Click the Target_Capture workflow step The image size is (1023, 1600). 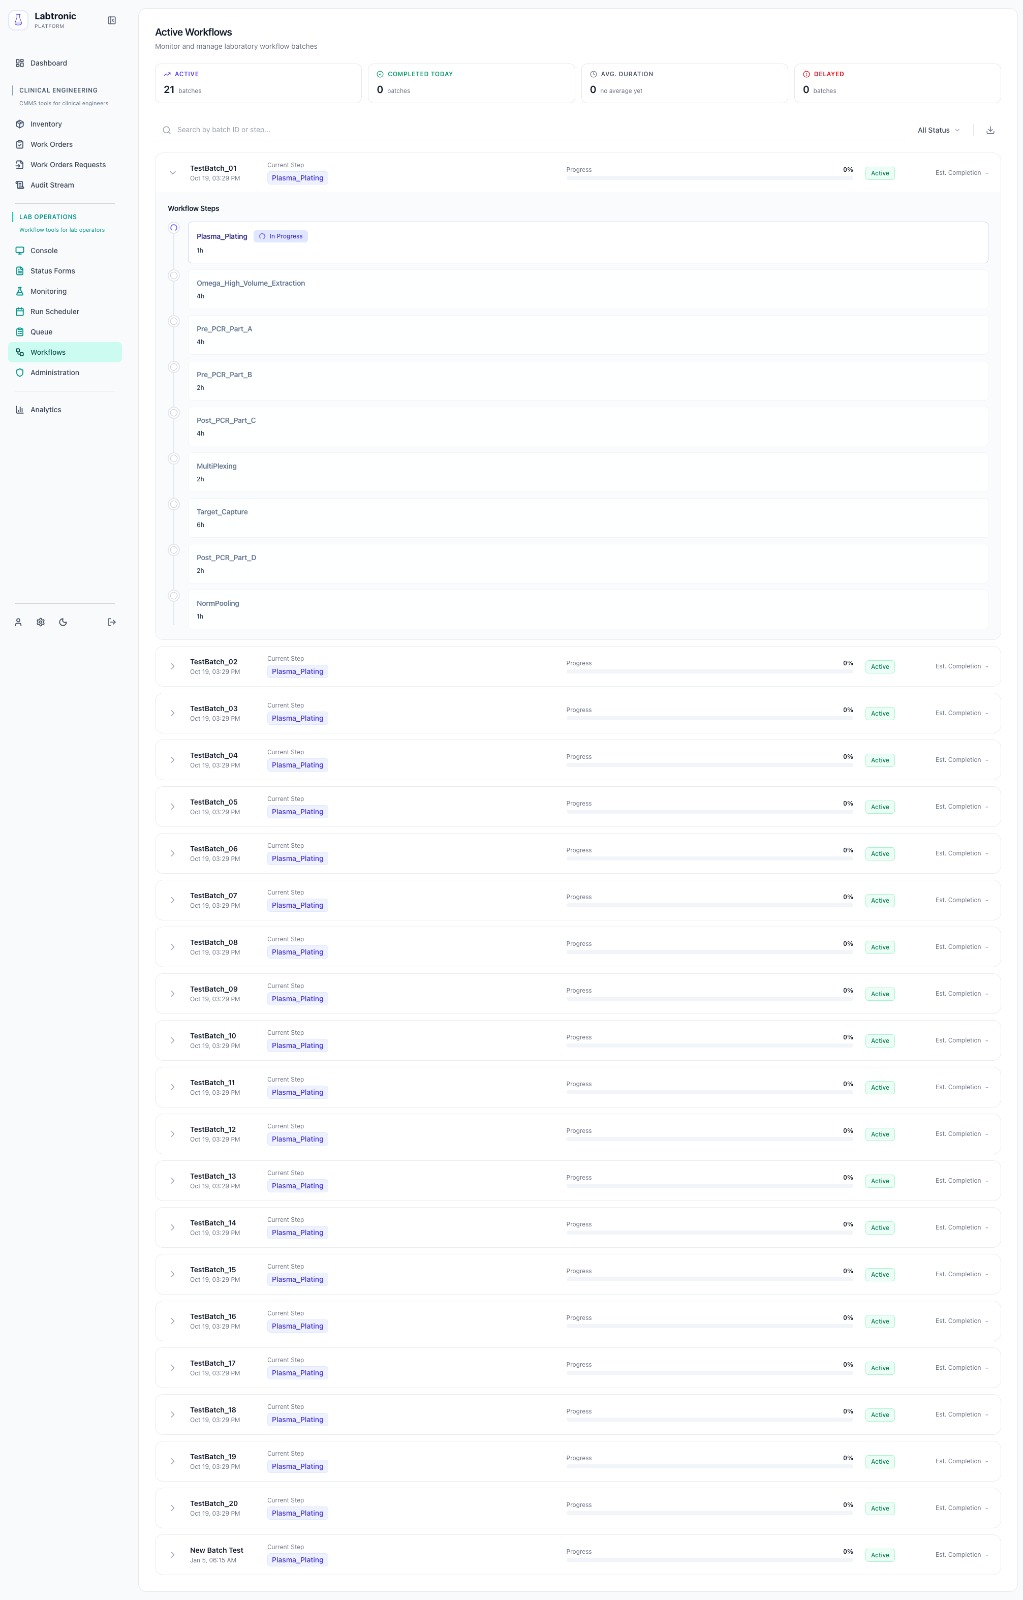588,518
